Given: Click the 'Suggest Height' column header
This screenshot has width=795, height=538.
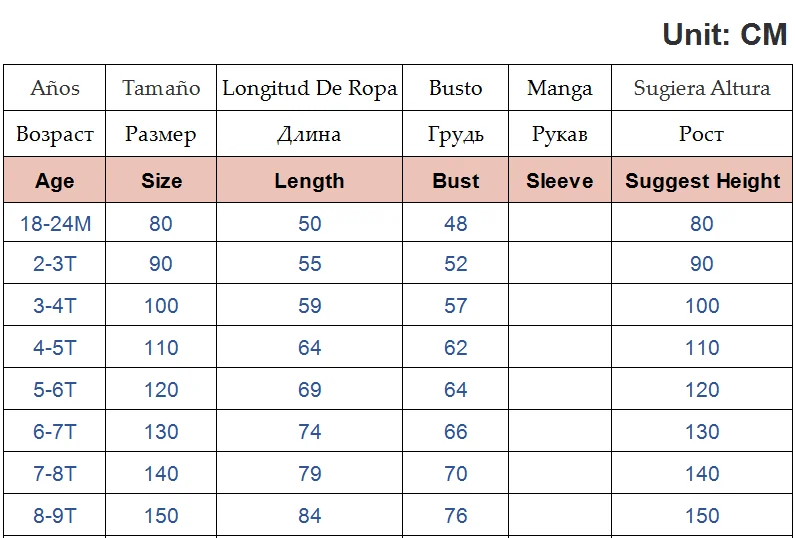Looking at the screenshot, I should pos(702,181).
